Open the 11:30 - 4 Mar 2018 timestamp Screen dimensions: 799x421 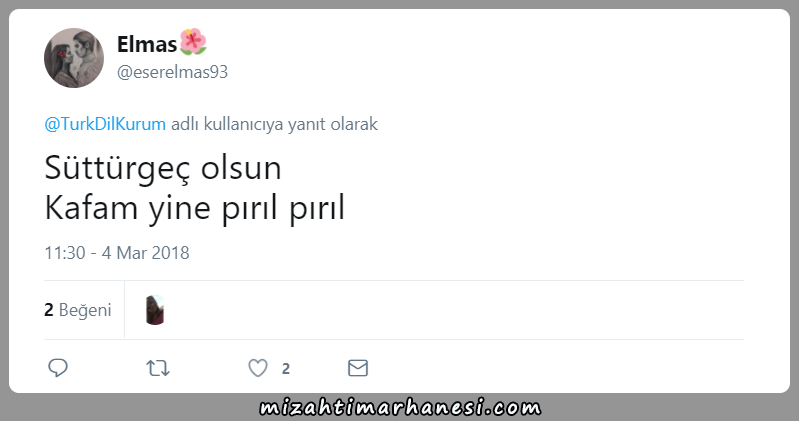[117, 253]
